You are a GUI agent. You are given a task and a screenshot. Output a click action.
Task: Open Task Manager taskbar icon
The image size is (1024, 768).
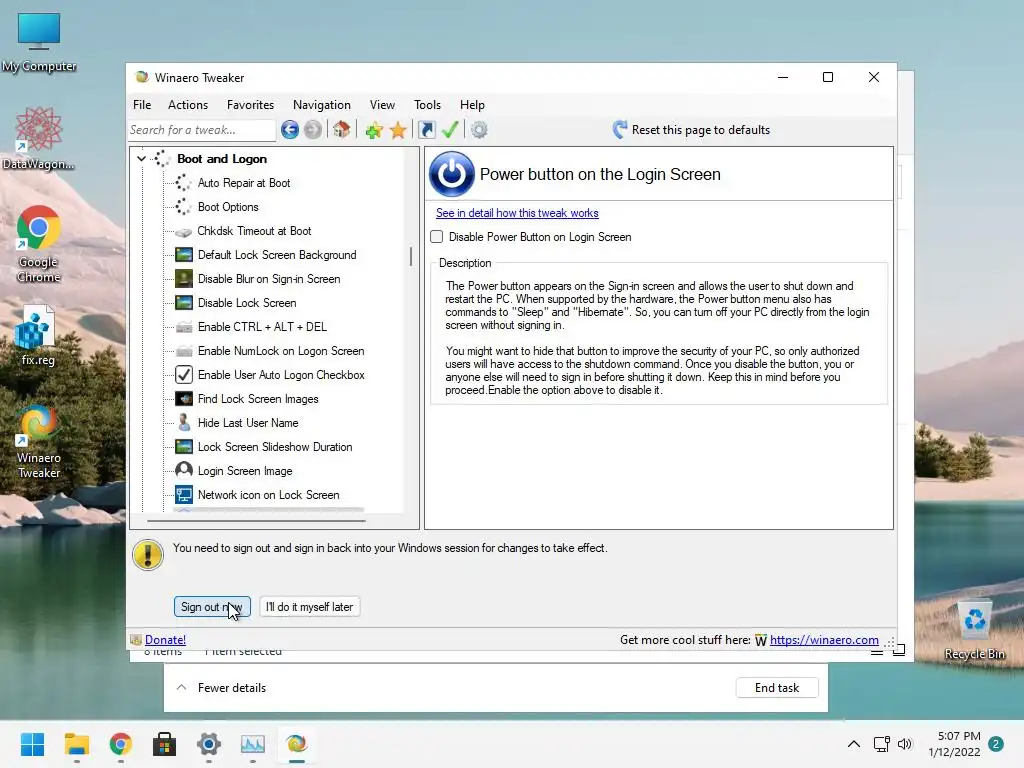pos(253,744)
